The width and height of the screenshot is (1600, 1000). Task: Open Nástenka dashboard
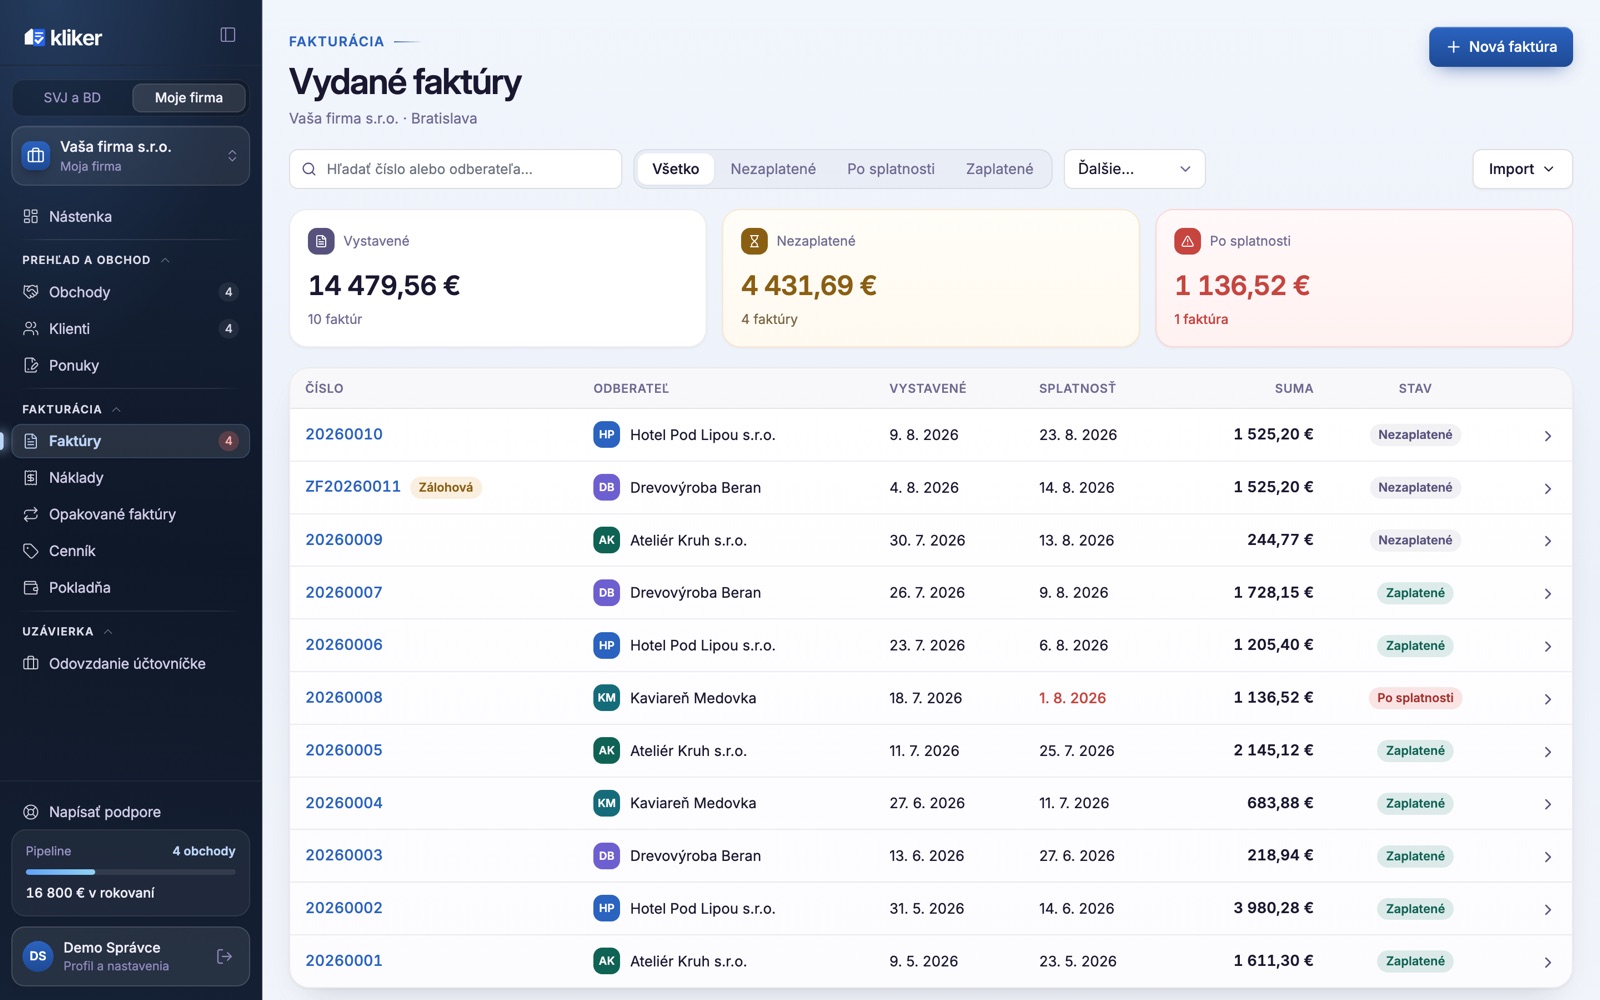pyautogui.click(x=130, y=216)
